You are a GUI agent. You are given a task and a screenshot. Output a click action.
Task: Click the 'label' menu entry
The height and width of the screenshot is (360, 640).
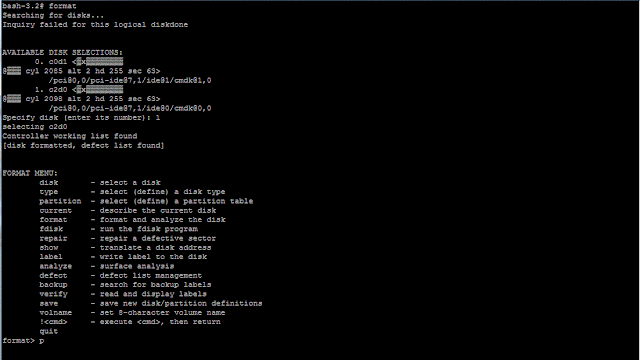51,257
